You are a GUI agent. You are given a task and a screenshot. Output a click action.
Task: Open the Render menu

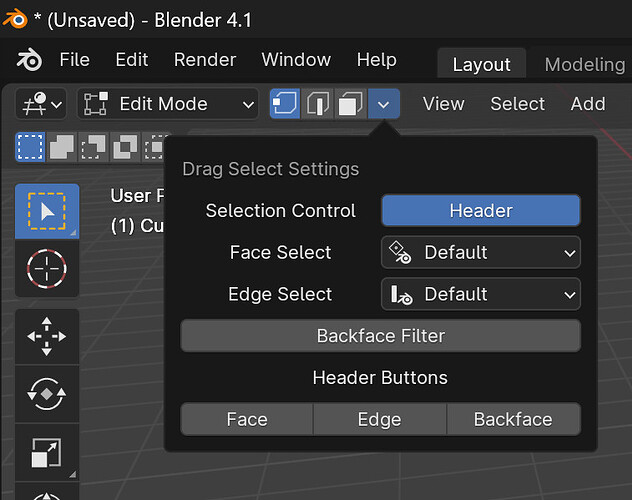tap(205, 60)
